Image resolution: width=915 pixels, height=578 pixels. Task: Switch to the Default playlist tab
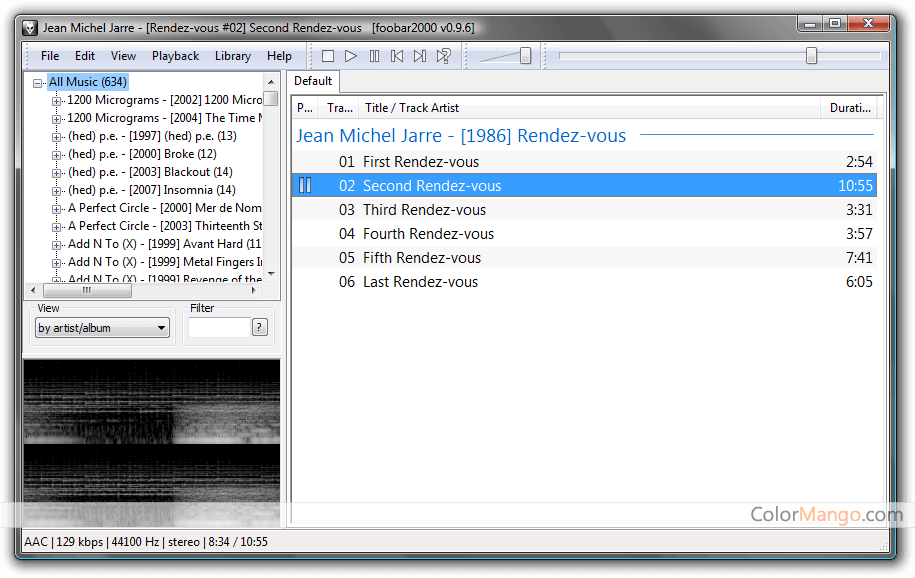311,81
